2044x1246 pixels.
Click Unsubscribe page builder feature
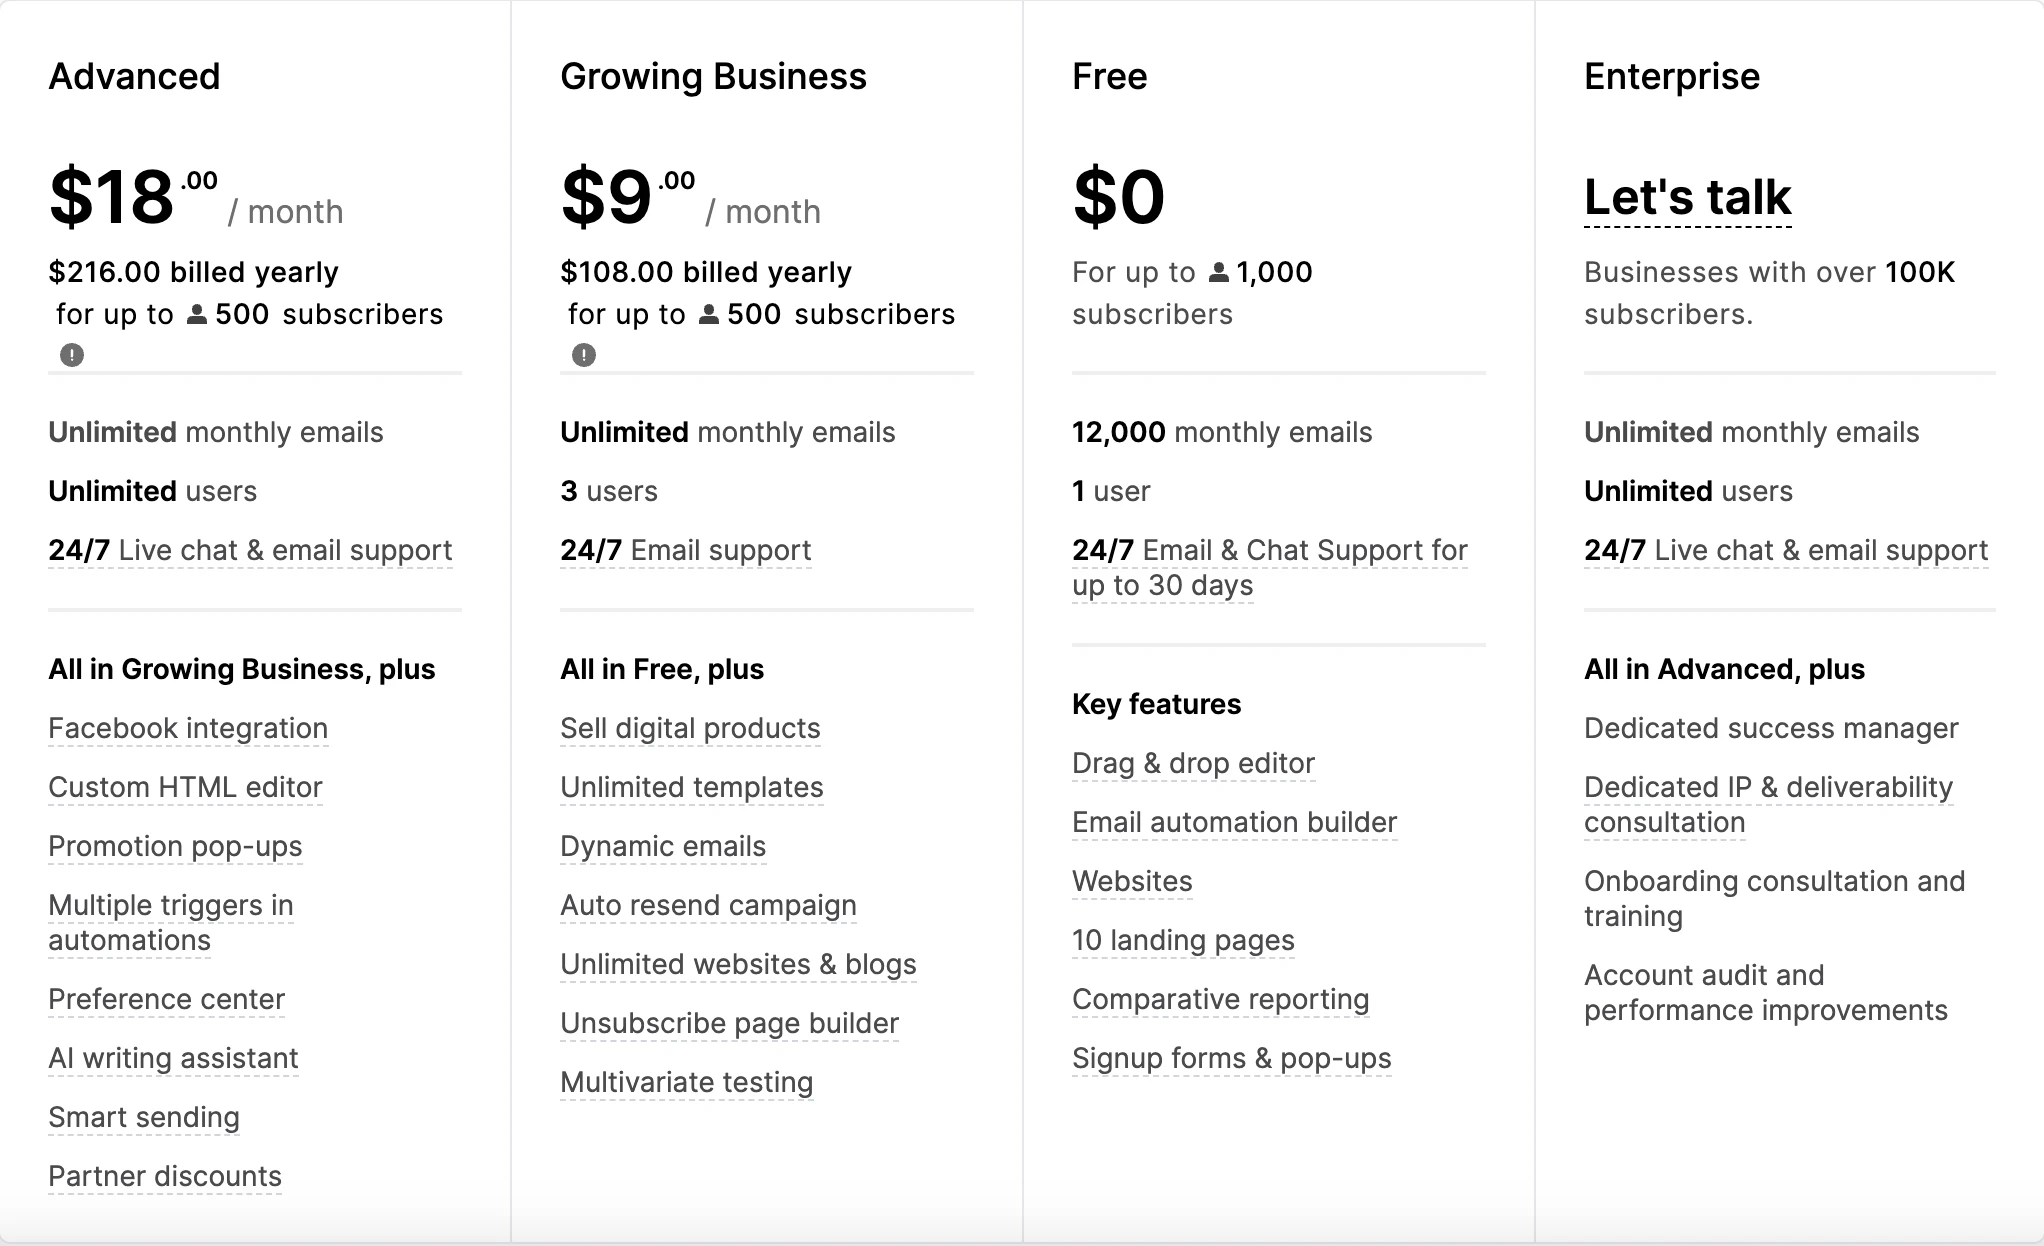point(729,1023)
